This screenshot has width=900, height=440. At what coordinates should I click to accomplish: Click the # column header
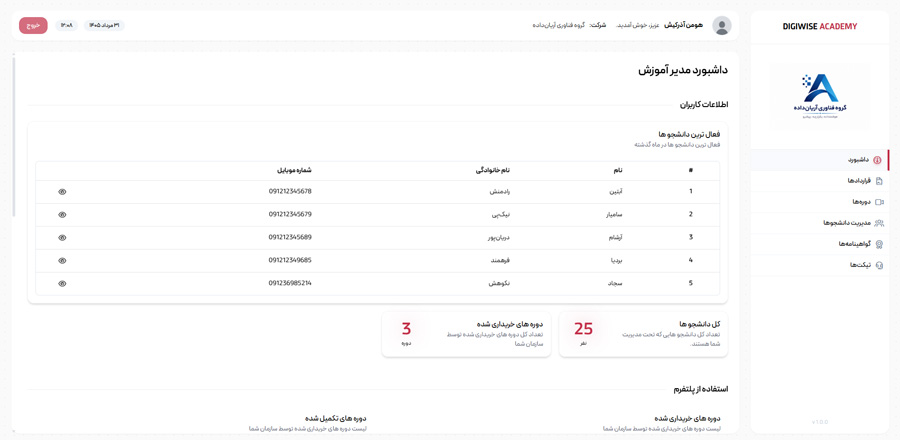[x=690, y=170]
